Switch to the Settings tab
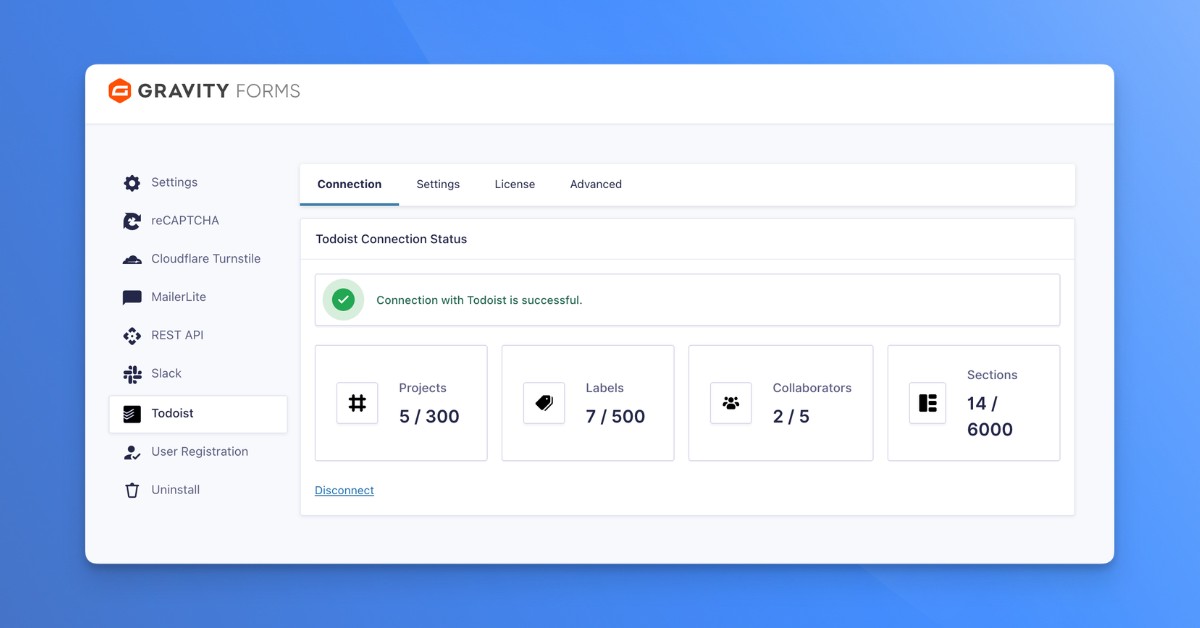This screenshot has height=628, width=1200. [x=438, y=184]
